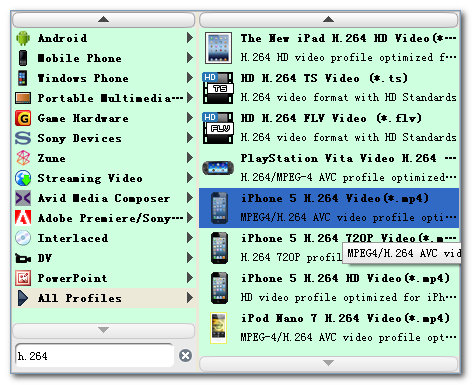472x385 pixels.
Task: Select iPhone 5 H.264 HD Video(*.mp4) profile
Action: (x=329, y=288)
